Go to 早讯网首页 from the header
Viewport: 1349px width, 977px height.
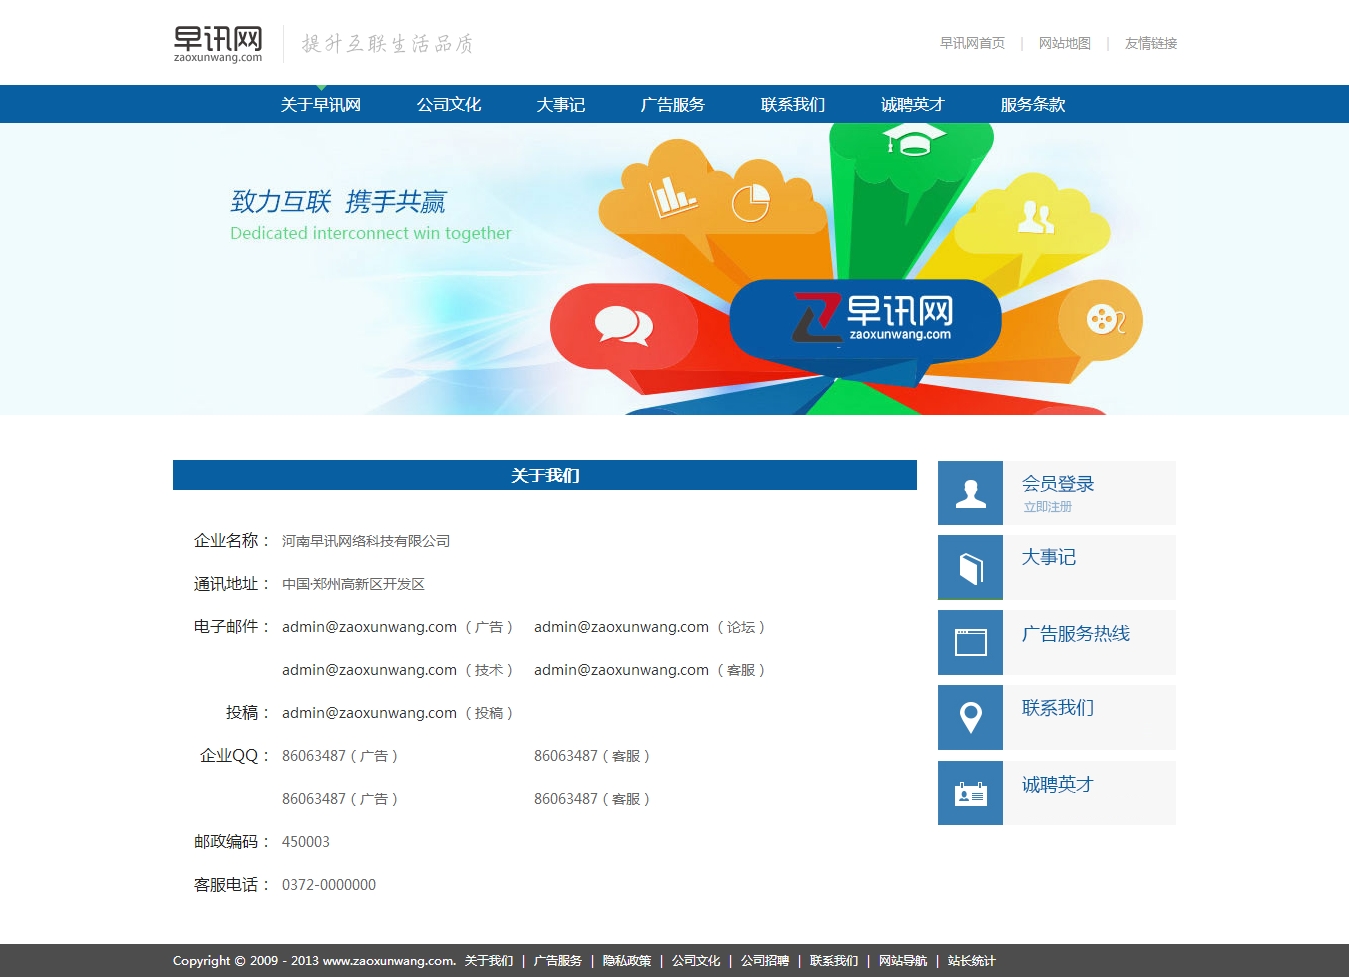[972, 43]
